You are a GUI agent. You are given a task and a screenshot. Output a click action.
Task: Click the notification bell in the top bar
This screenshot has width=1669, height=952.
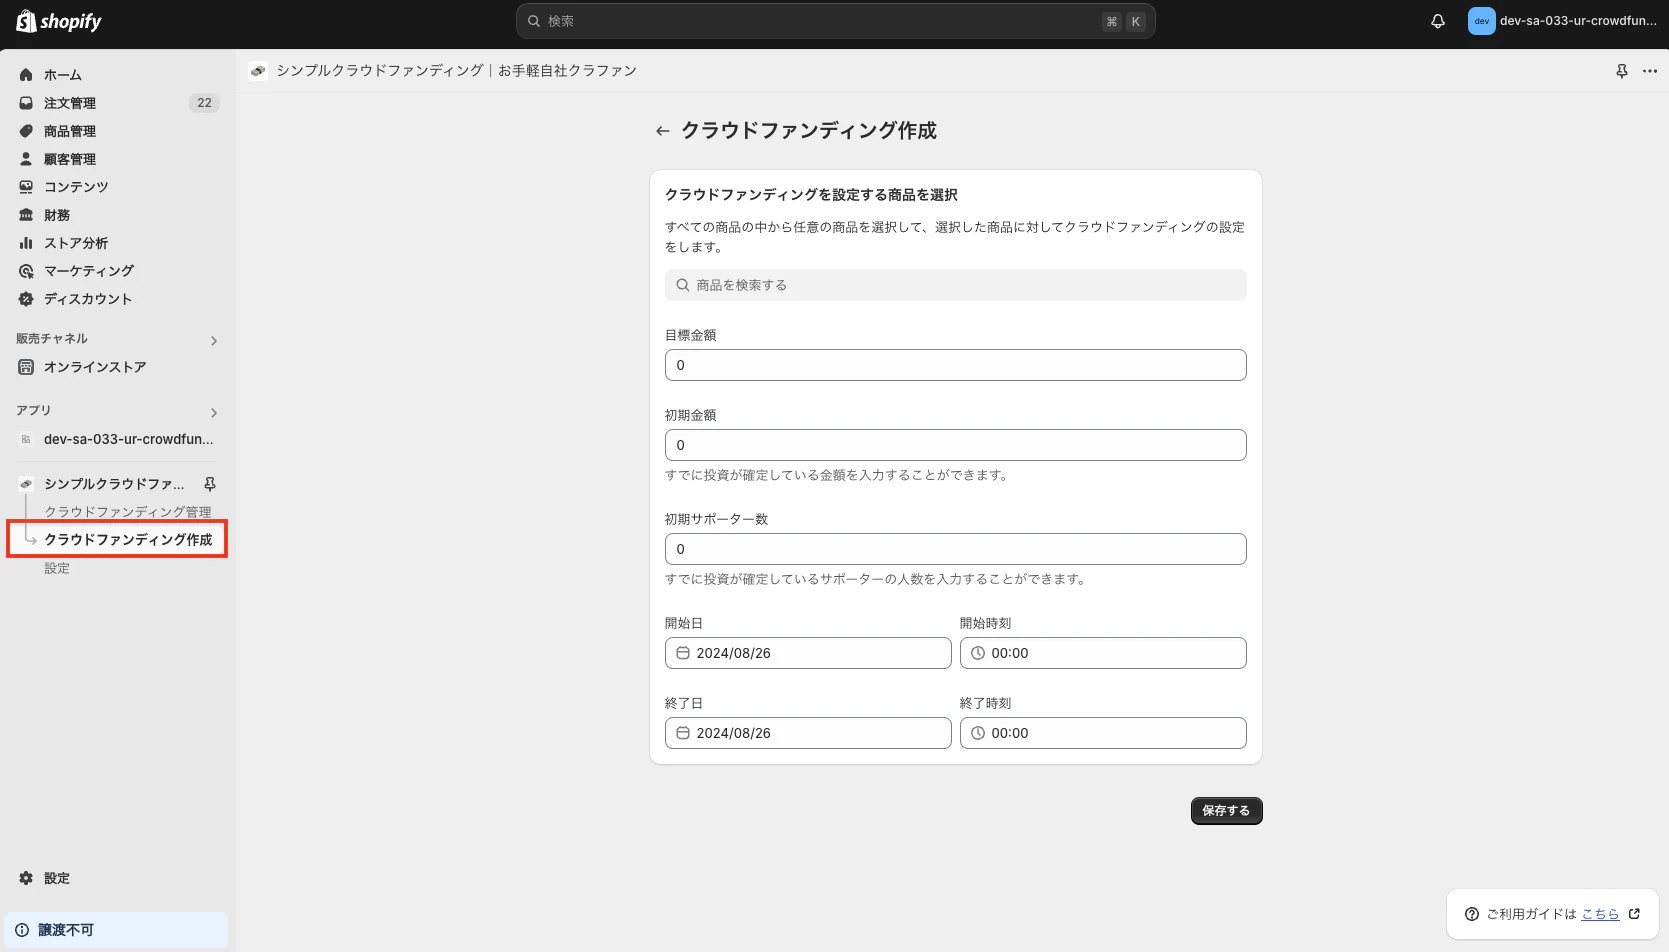coord(1437,20)
